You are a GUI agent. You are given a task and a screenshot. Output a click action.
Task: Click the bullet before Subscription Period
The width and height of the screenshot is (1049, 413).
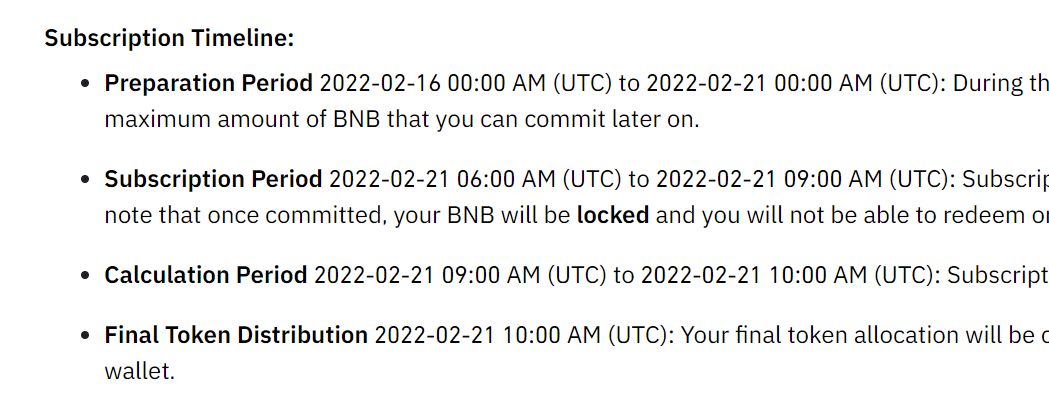(x=85, y=180)
